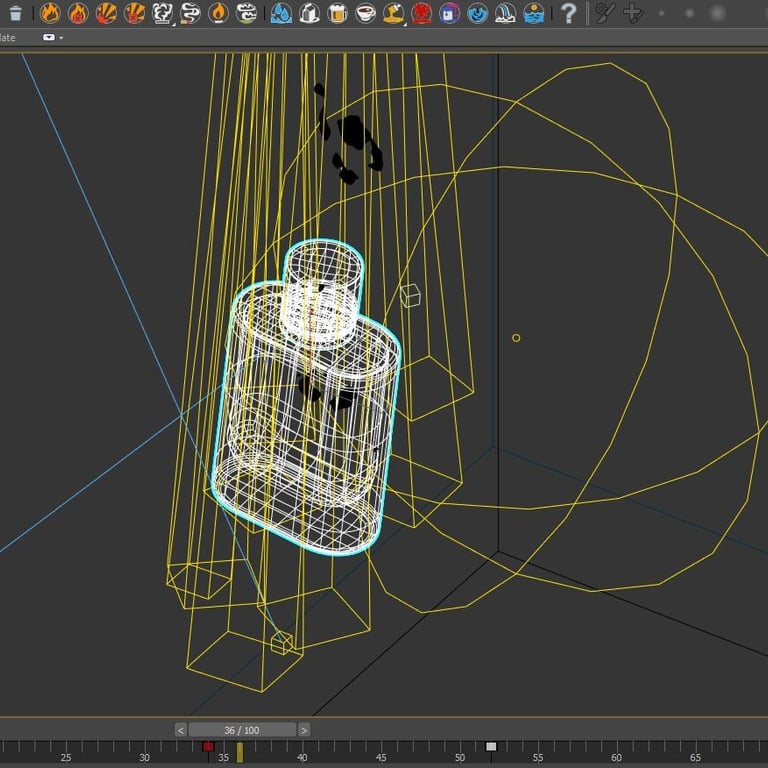This screenshot has height=768, width=768.
Task: Choose the ocean waves preset icon
Action: (534, 13)
